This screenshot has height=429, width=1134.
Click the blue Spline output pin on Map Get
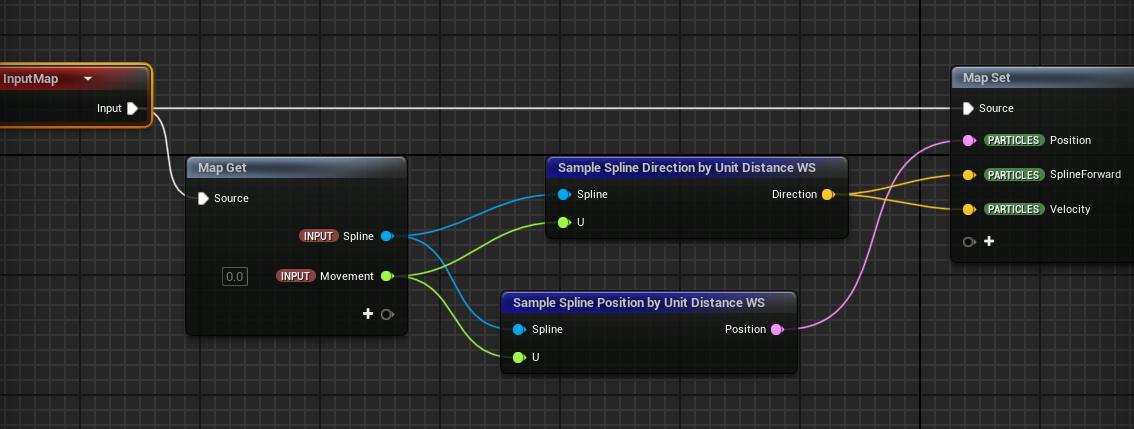tap(386, 236)
